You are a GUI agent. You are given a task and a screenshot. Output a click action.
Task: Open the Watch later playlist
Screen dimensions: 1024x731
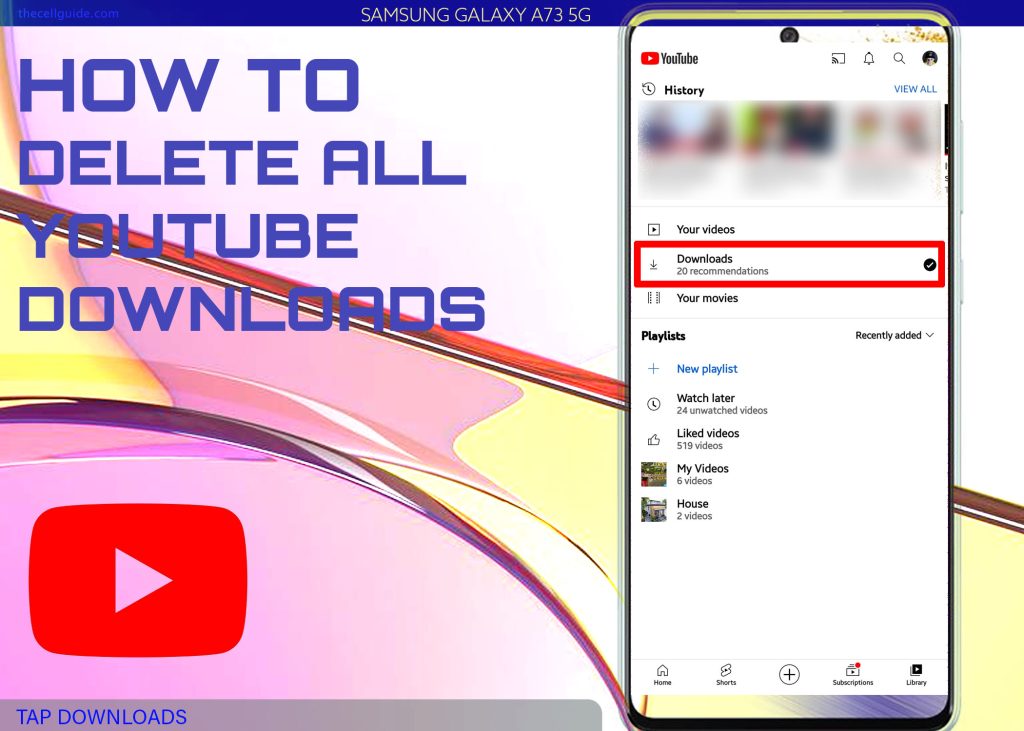[790, 404]
